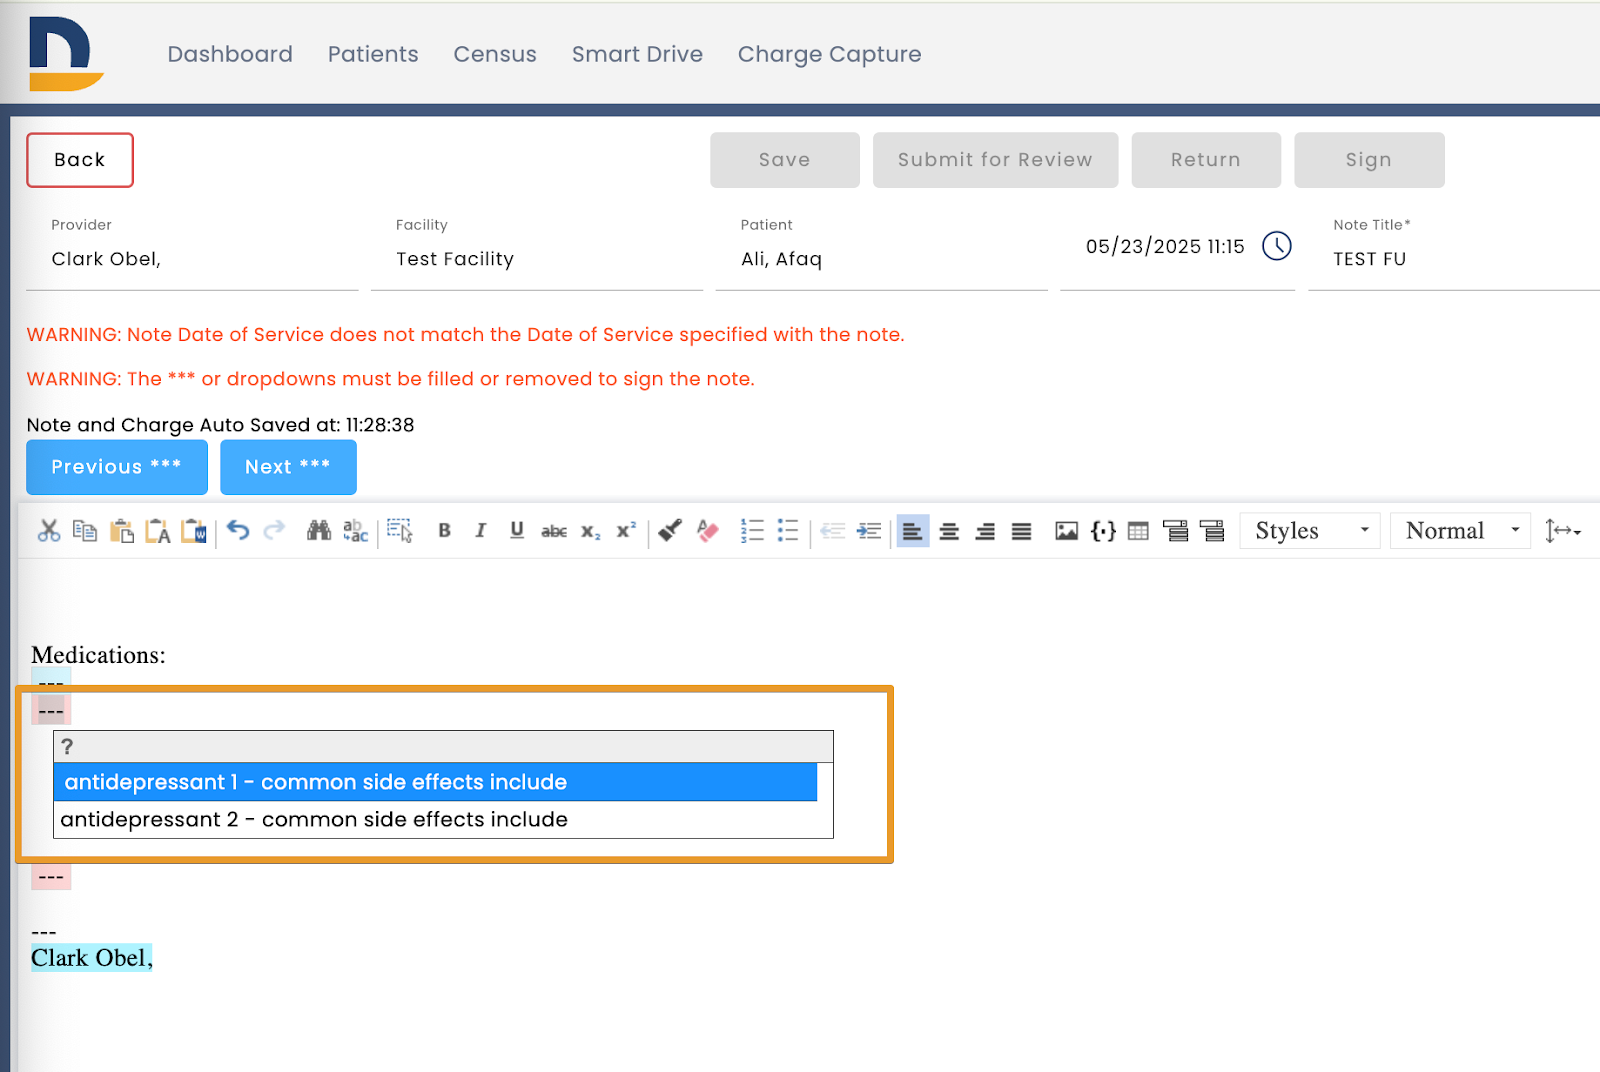Toggle Bold formatting
The height and width of the screenshot is (1072, 1600).
click(x=445, y=531)
